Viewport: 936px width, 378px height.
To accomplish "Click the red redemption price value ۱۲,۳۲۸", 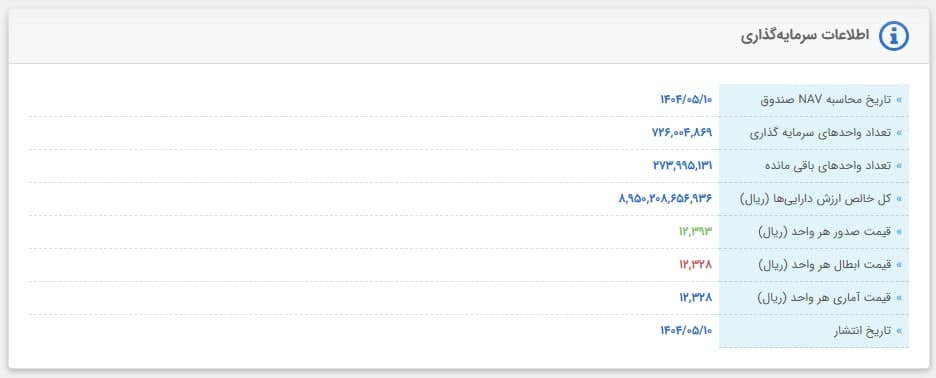I will coord(695,264).
